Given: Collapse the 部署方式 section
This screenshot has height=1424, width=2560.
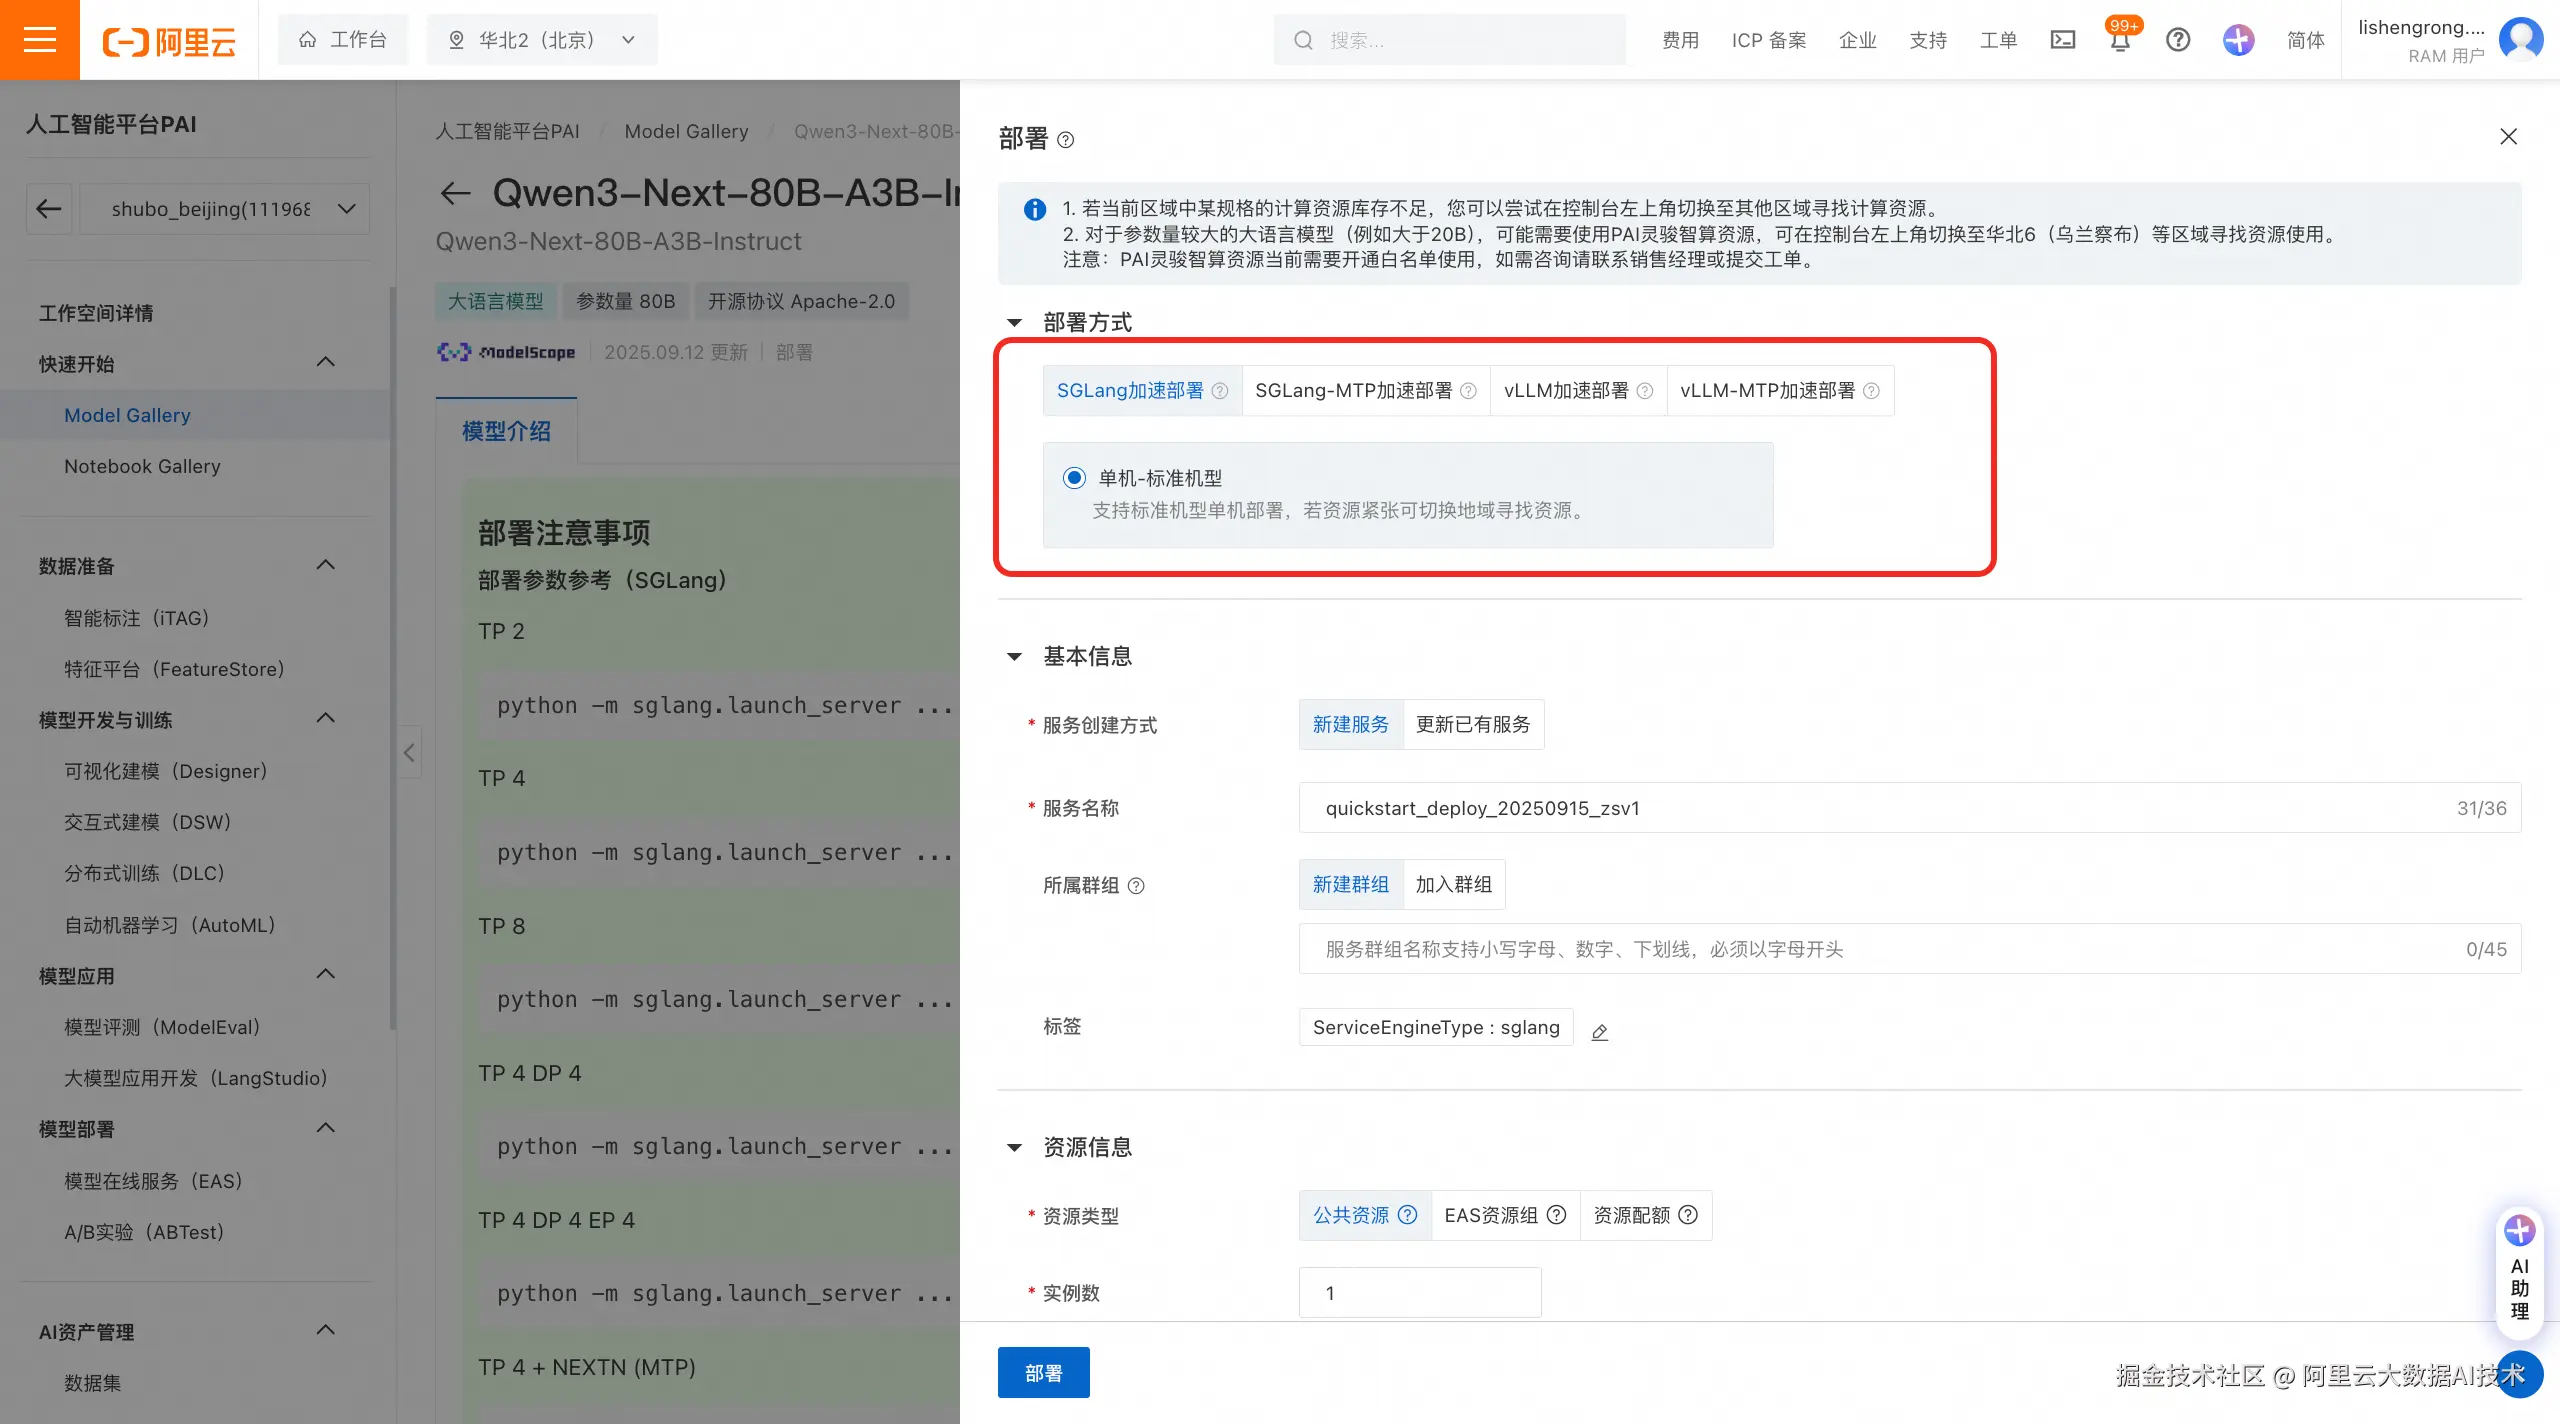Looking at the screenshot, I should coord(1014,323).
